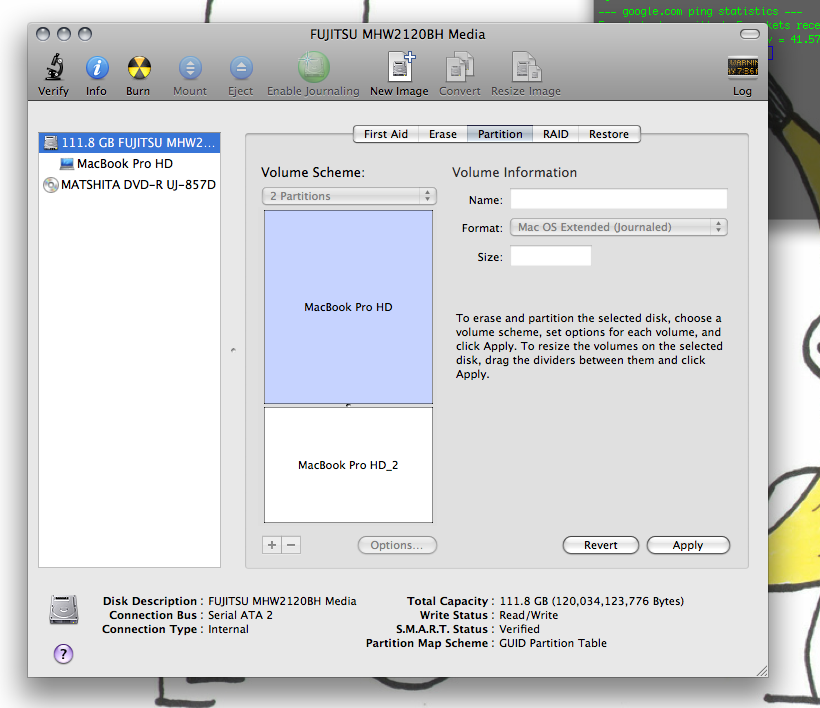This screenshot has width=820, height=708.
Task: Click the GUID Partition Table text
Action: click(x=553, y=643)
